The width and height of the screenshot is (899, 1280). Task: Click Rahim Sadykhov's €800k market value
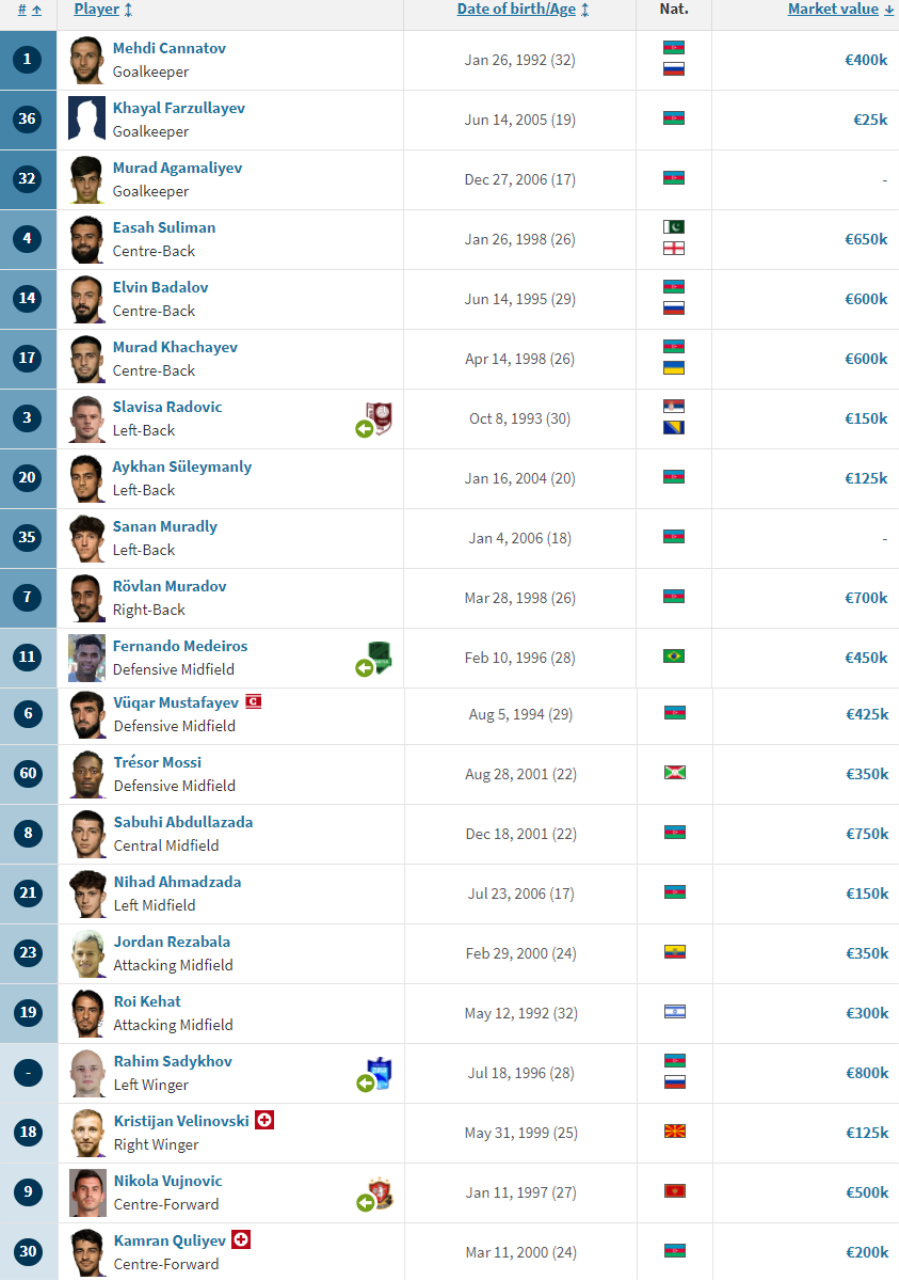coord(866,1073)
